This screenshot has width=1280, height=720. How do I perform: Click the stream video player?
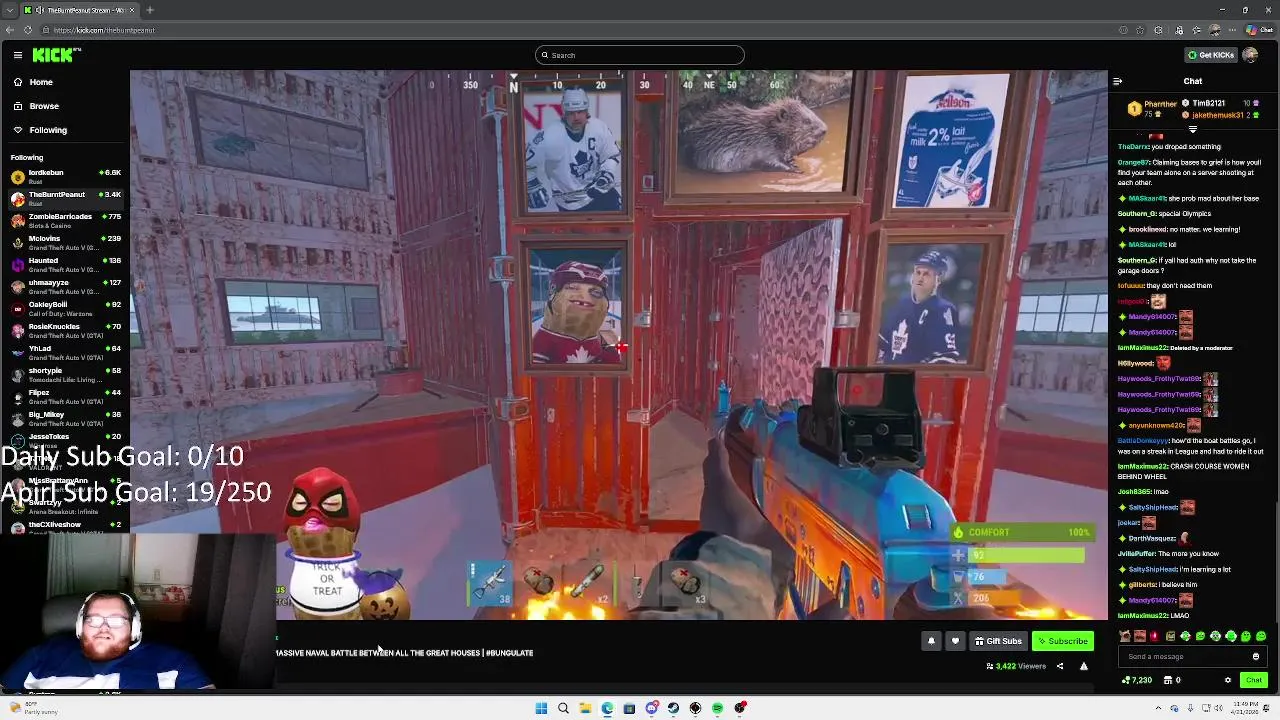(619, 345)
